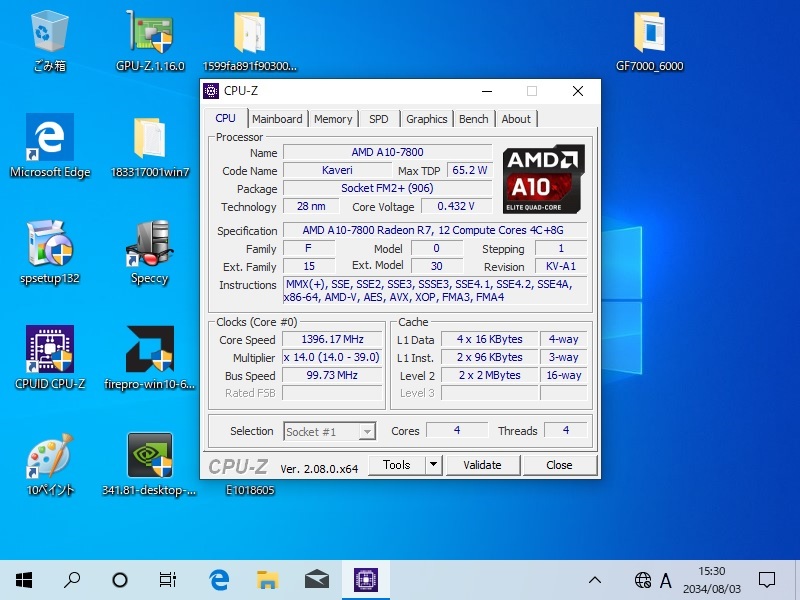Launch the Speccy desktop shortcut

tap(149, 253)
